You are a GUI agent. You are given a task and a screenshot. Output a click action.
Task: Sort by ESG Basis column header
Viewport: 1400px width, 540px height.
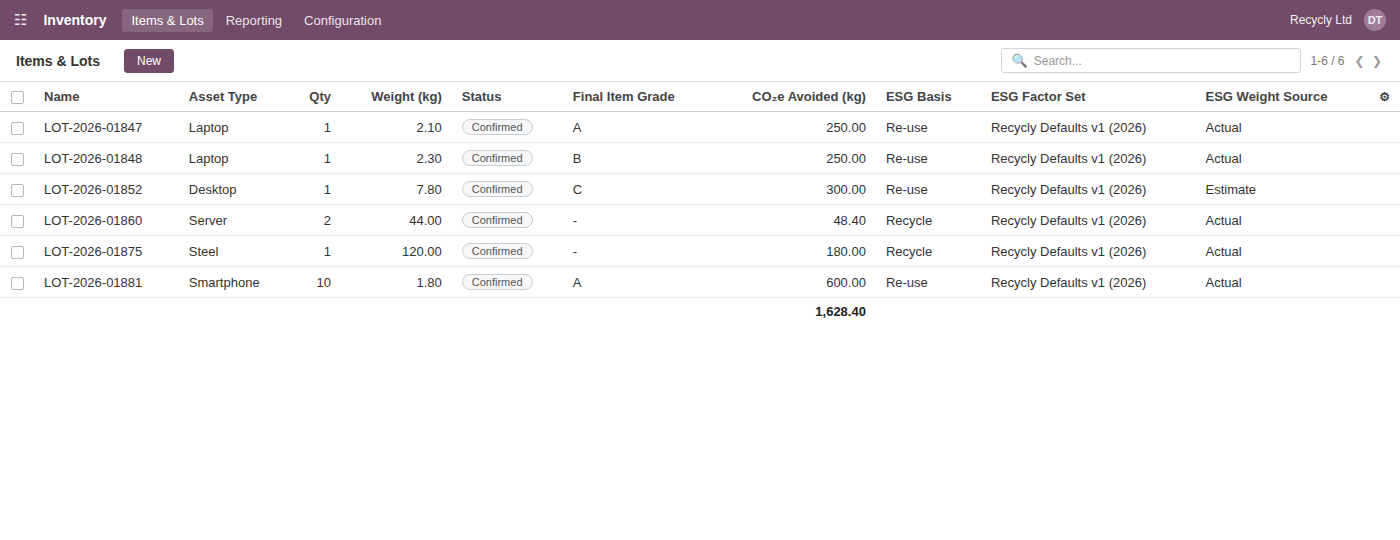[x=919, y=97]
